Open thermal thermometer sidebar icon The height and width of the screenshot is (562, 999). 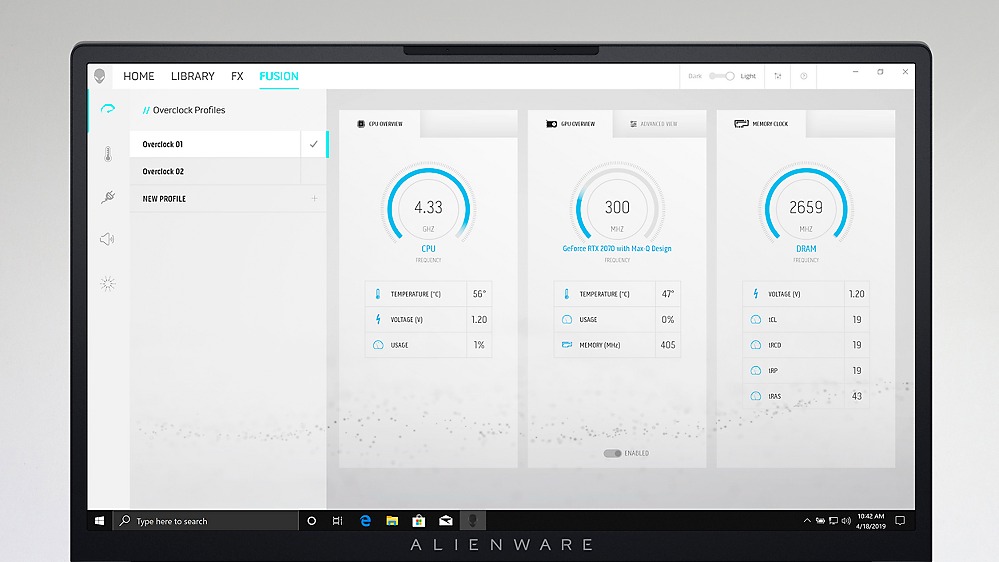coord(108,154)
